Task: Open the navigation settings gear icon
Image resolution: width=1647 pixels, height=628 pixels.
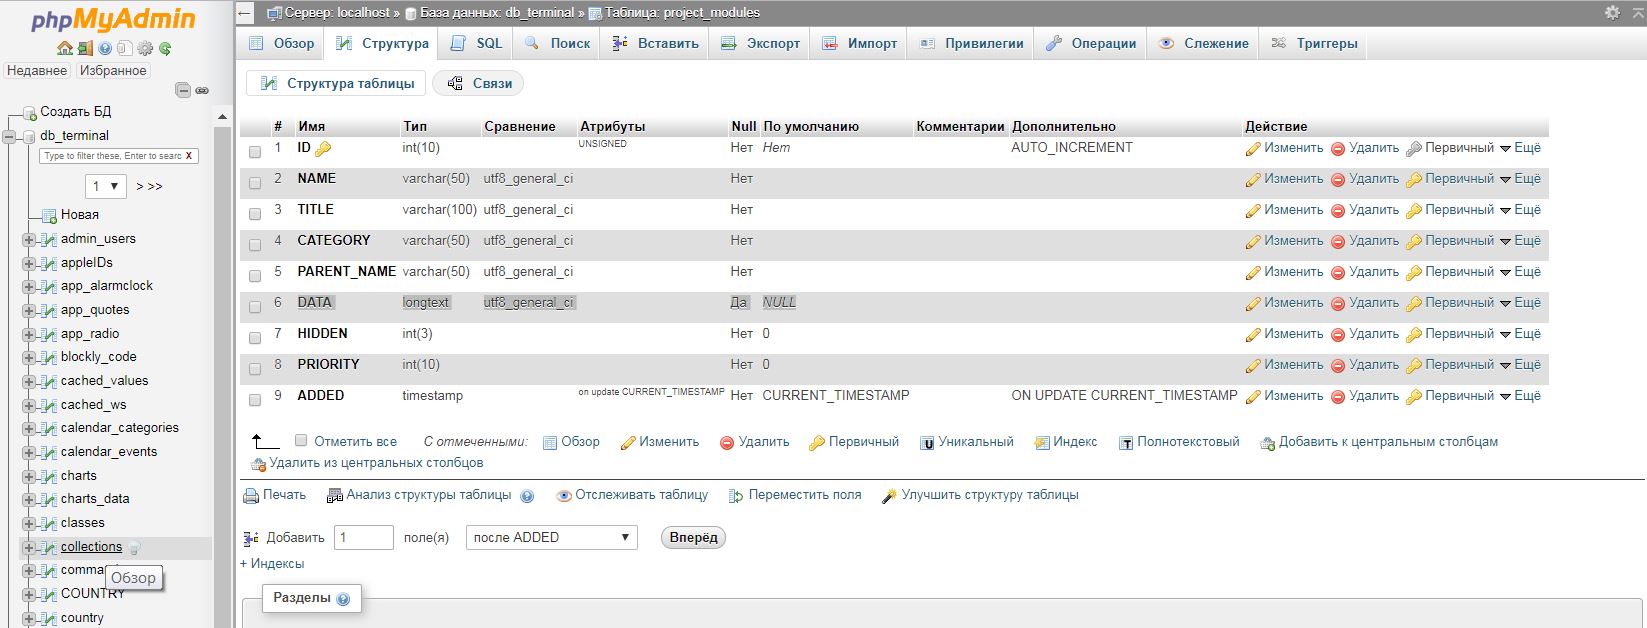Action: (x=145, y=48)
